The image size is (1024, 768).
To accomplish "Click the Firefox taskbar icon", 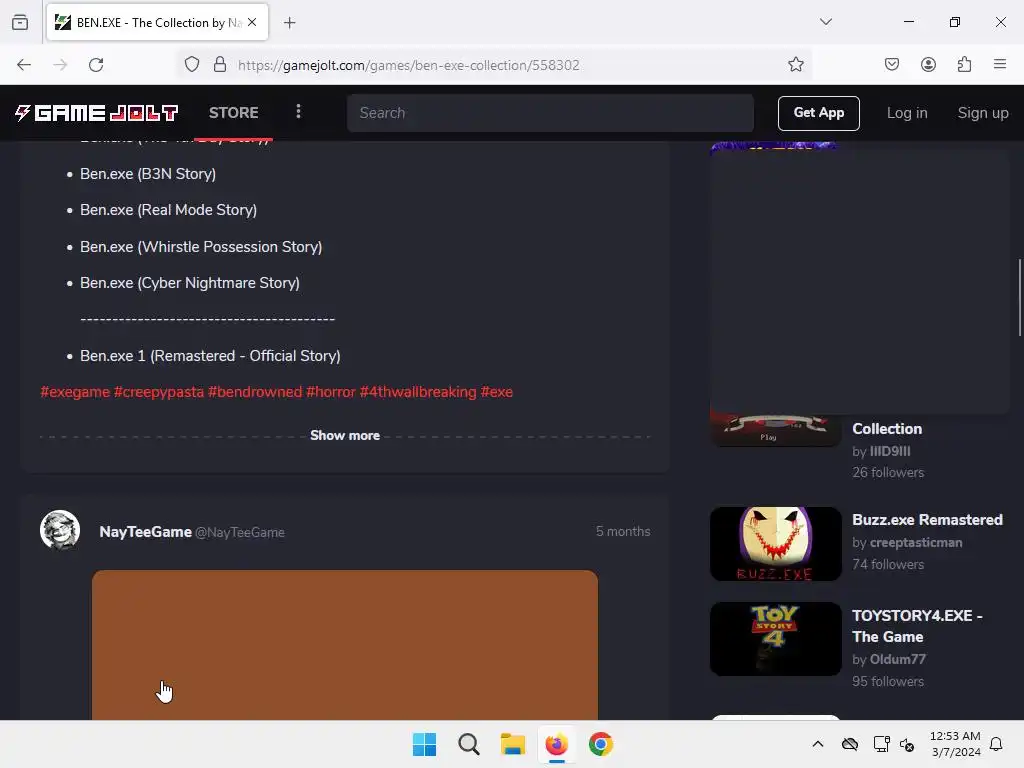I will point(556,744).
